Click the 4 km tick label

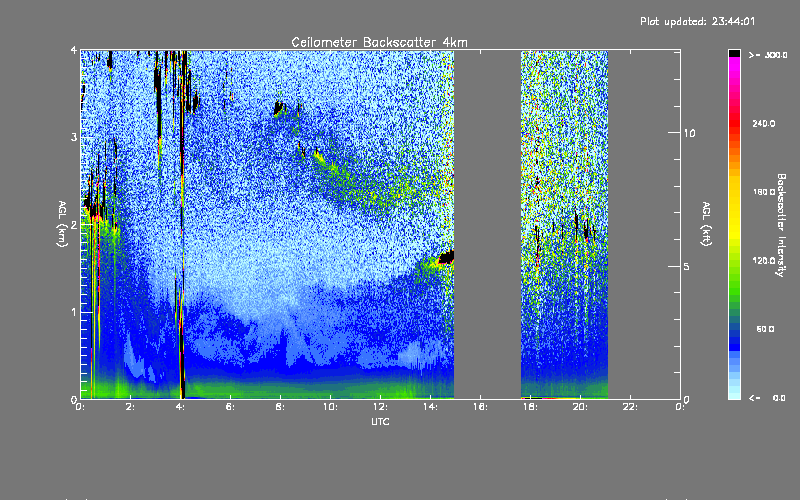pyautogui.click(x=74, y=51)
